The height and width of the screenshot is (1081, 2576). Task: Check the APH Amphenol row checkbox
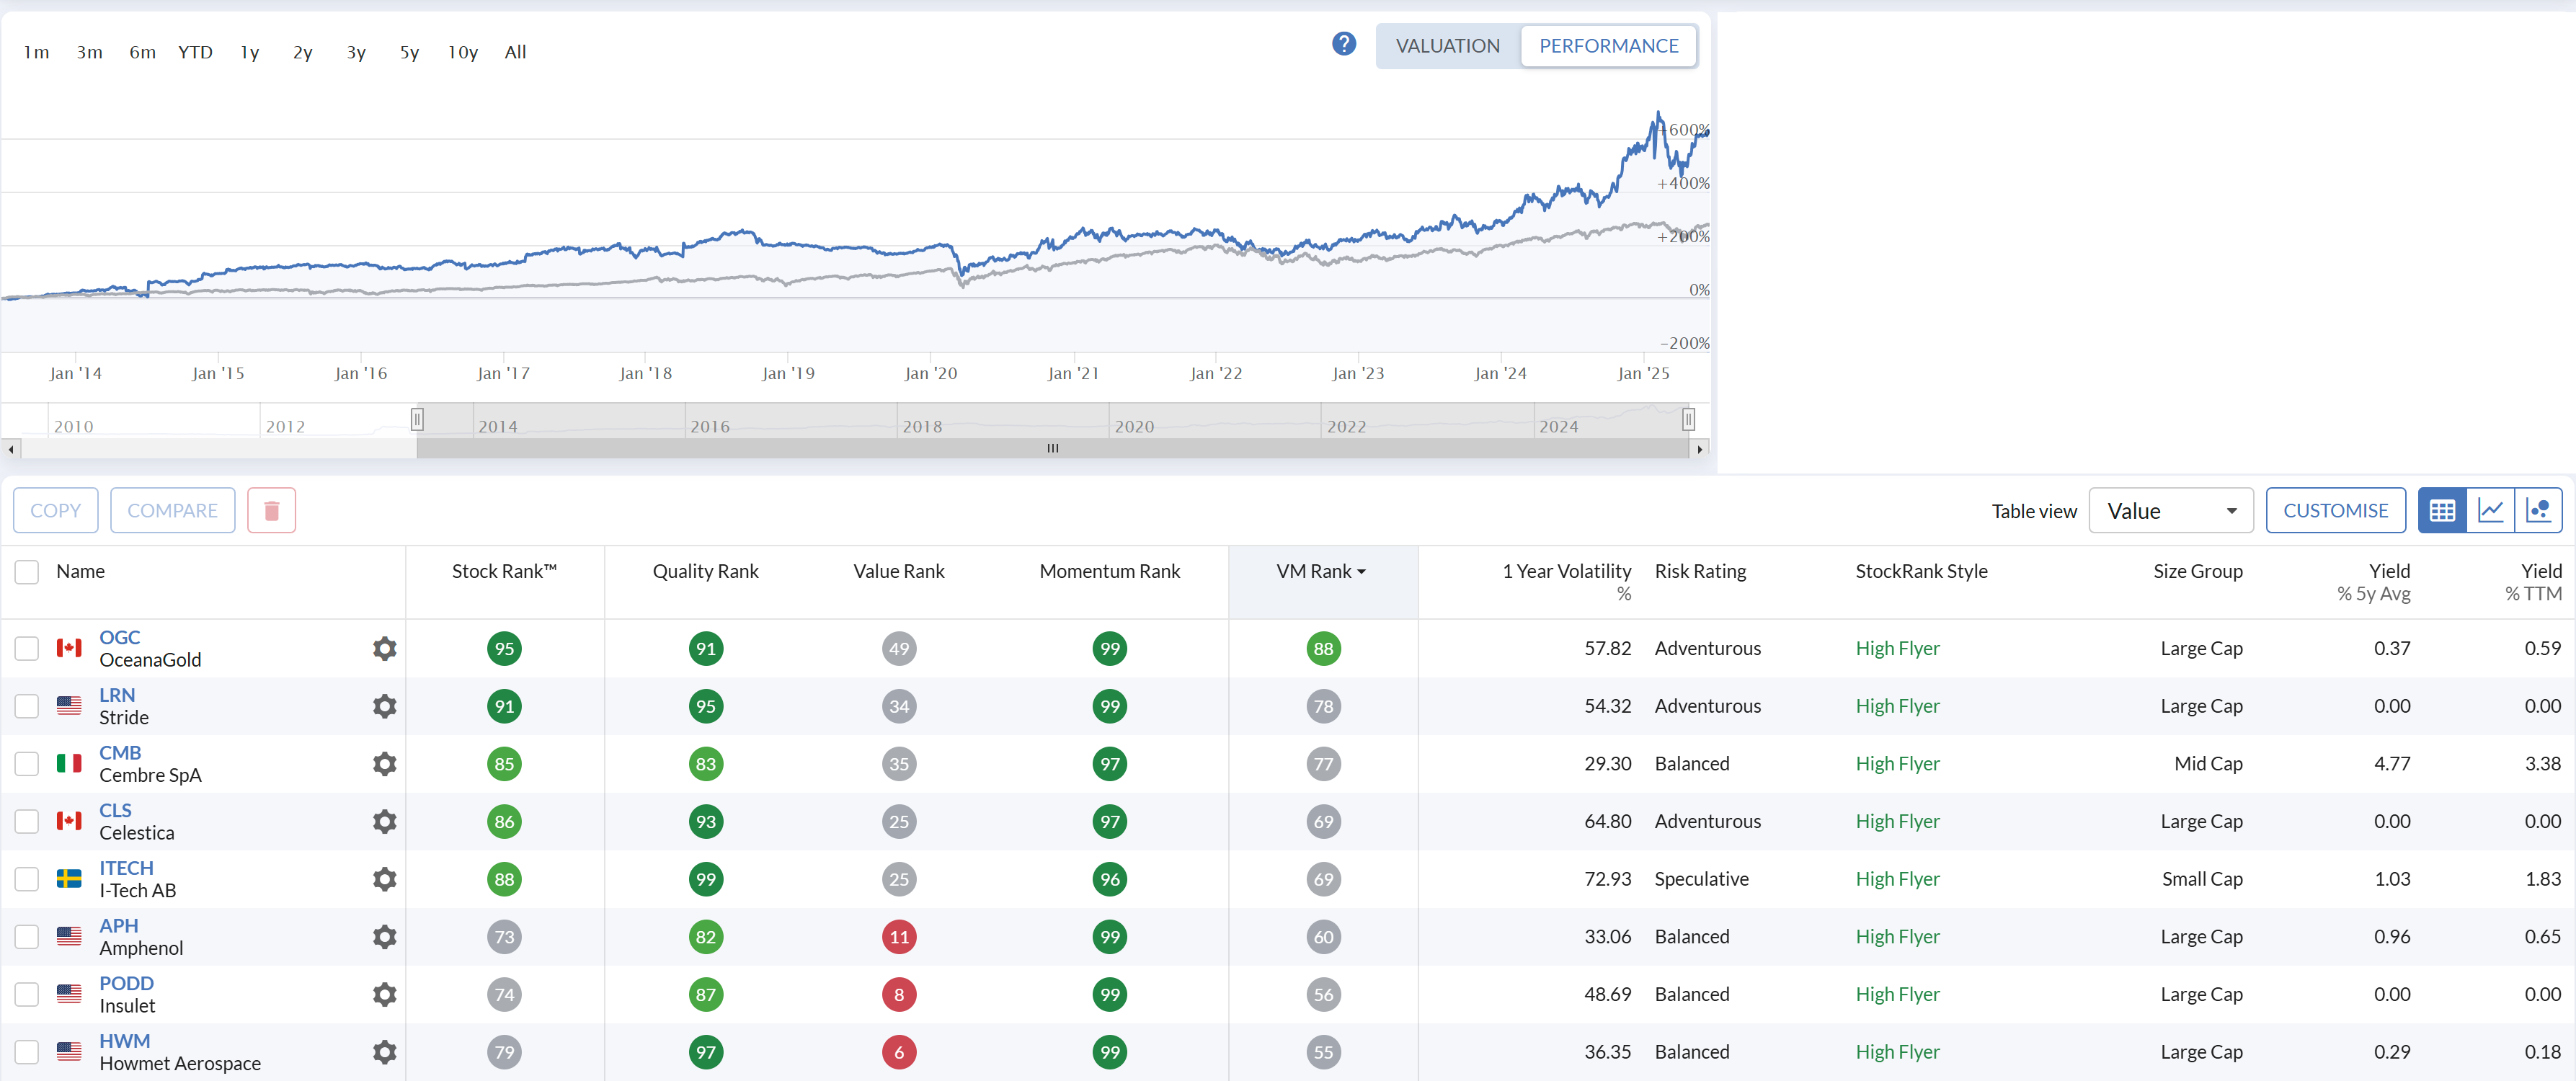(27, 937)
